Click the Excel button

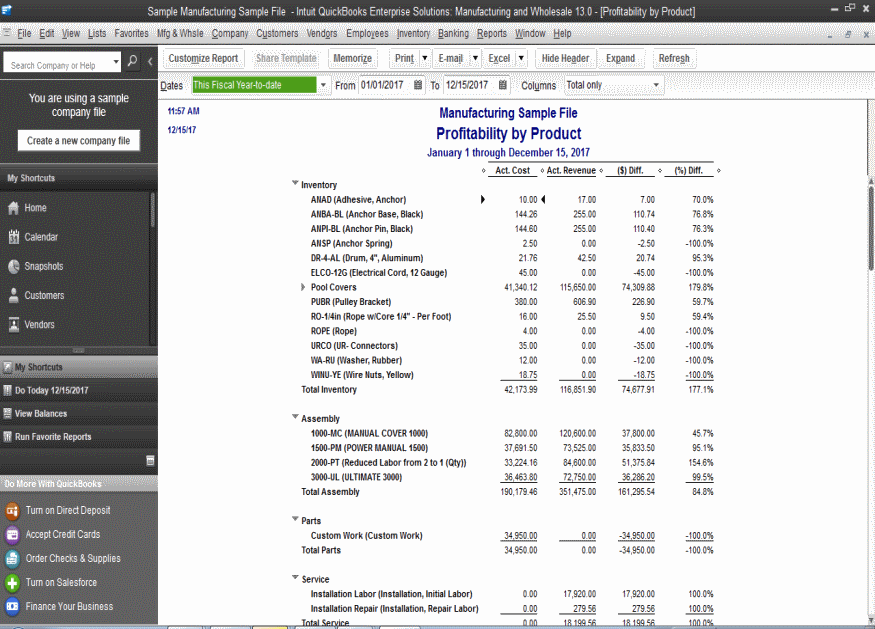point(499,58)
